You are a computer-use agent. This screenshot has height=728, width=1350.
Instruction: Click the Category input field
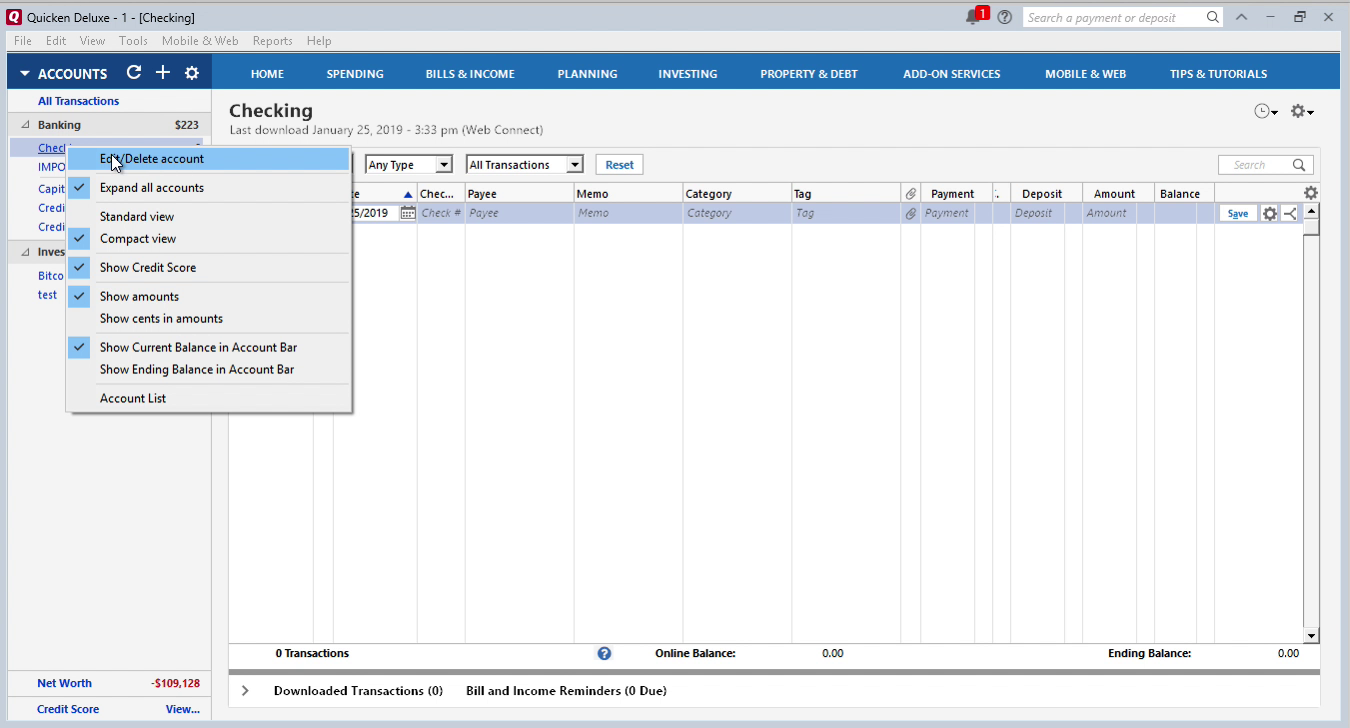coord(737,213)
